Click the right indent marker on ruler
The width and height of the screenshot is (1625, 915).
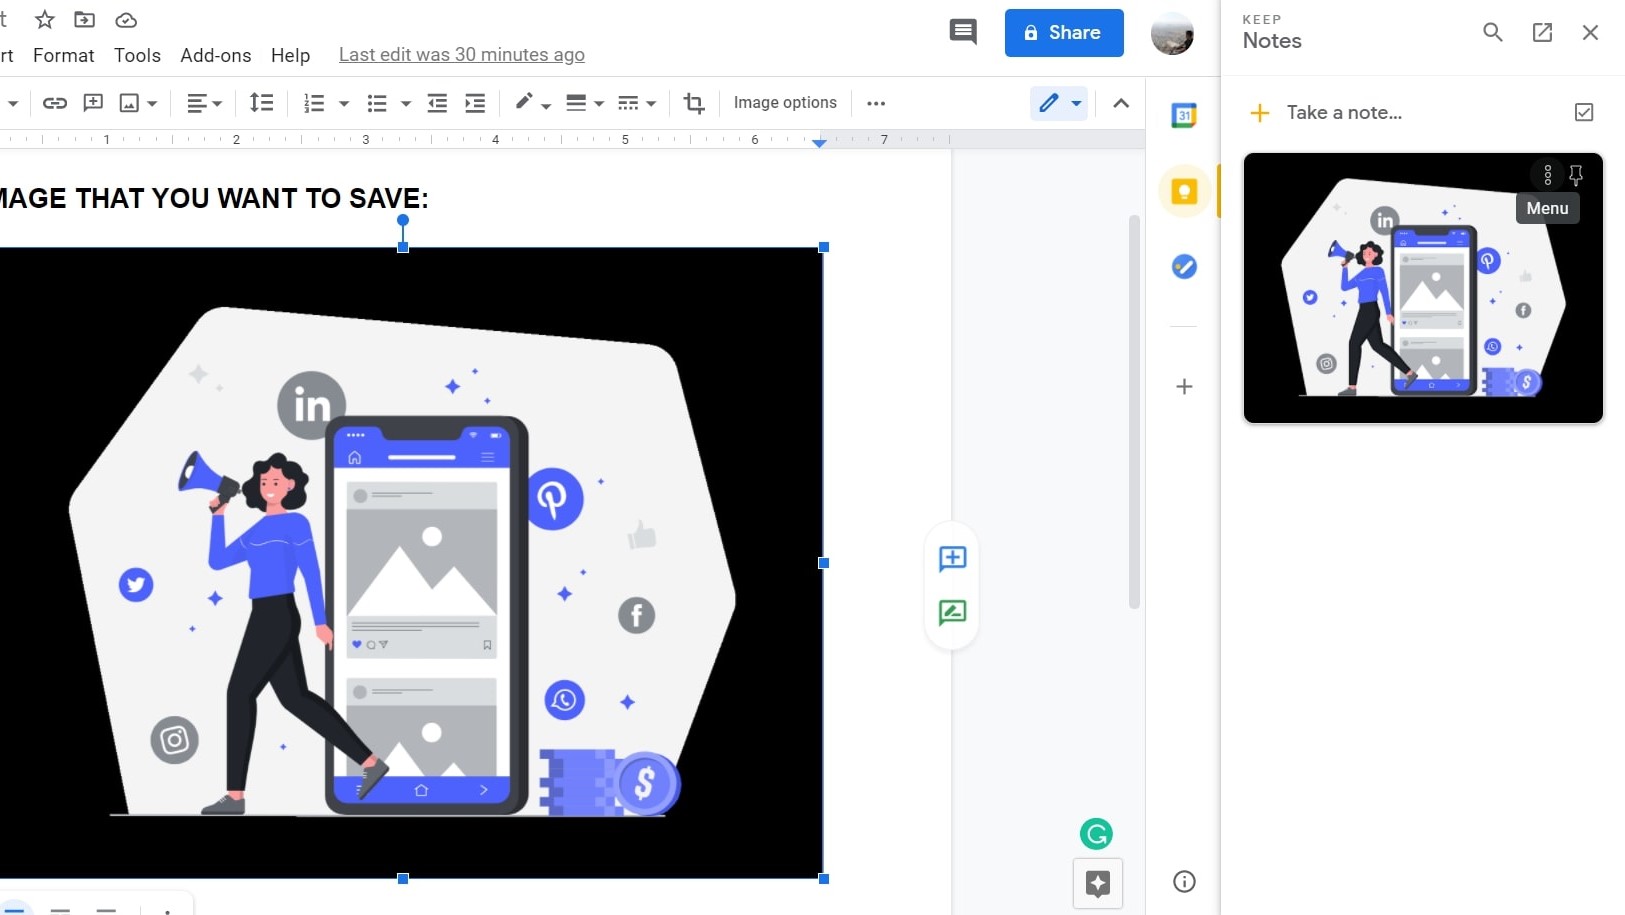[x=819, y=143]
